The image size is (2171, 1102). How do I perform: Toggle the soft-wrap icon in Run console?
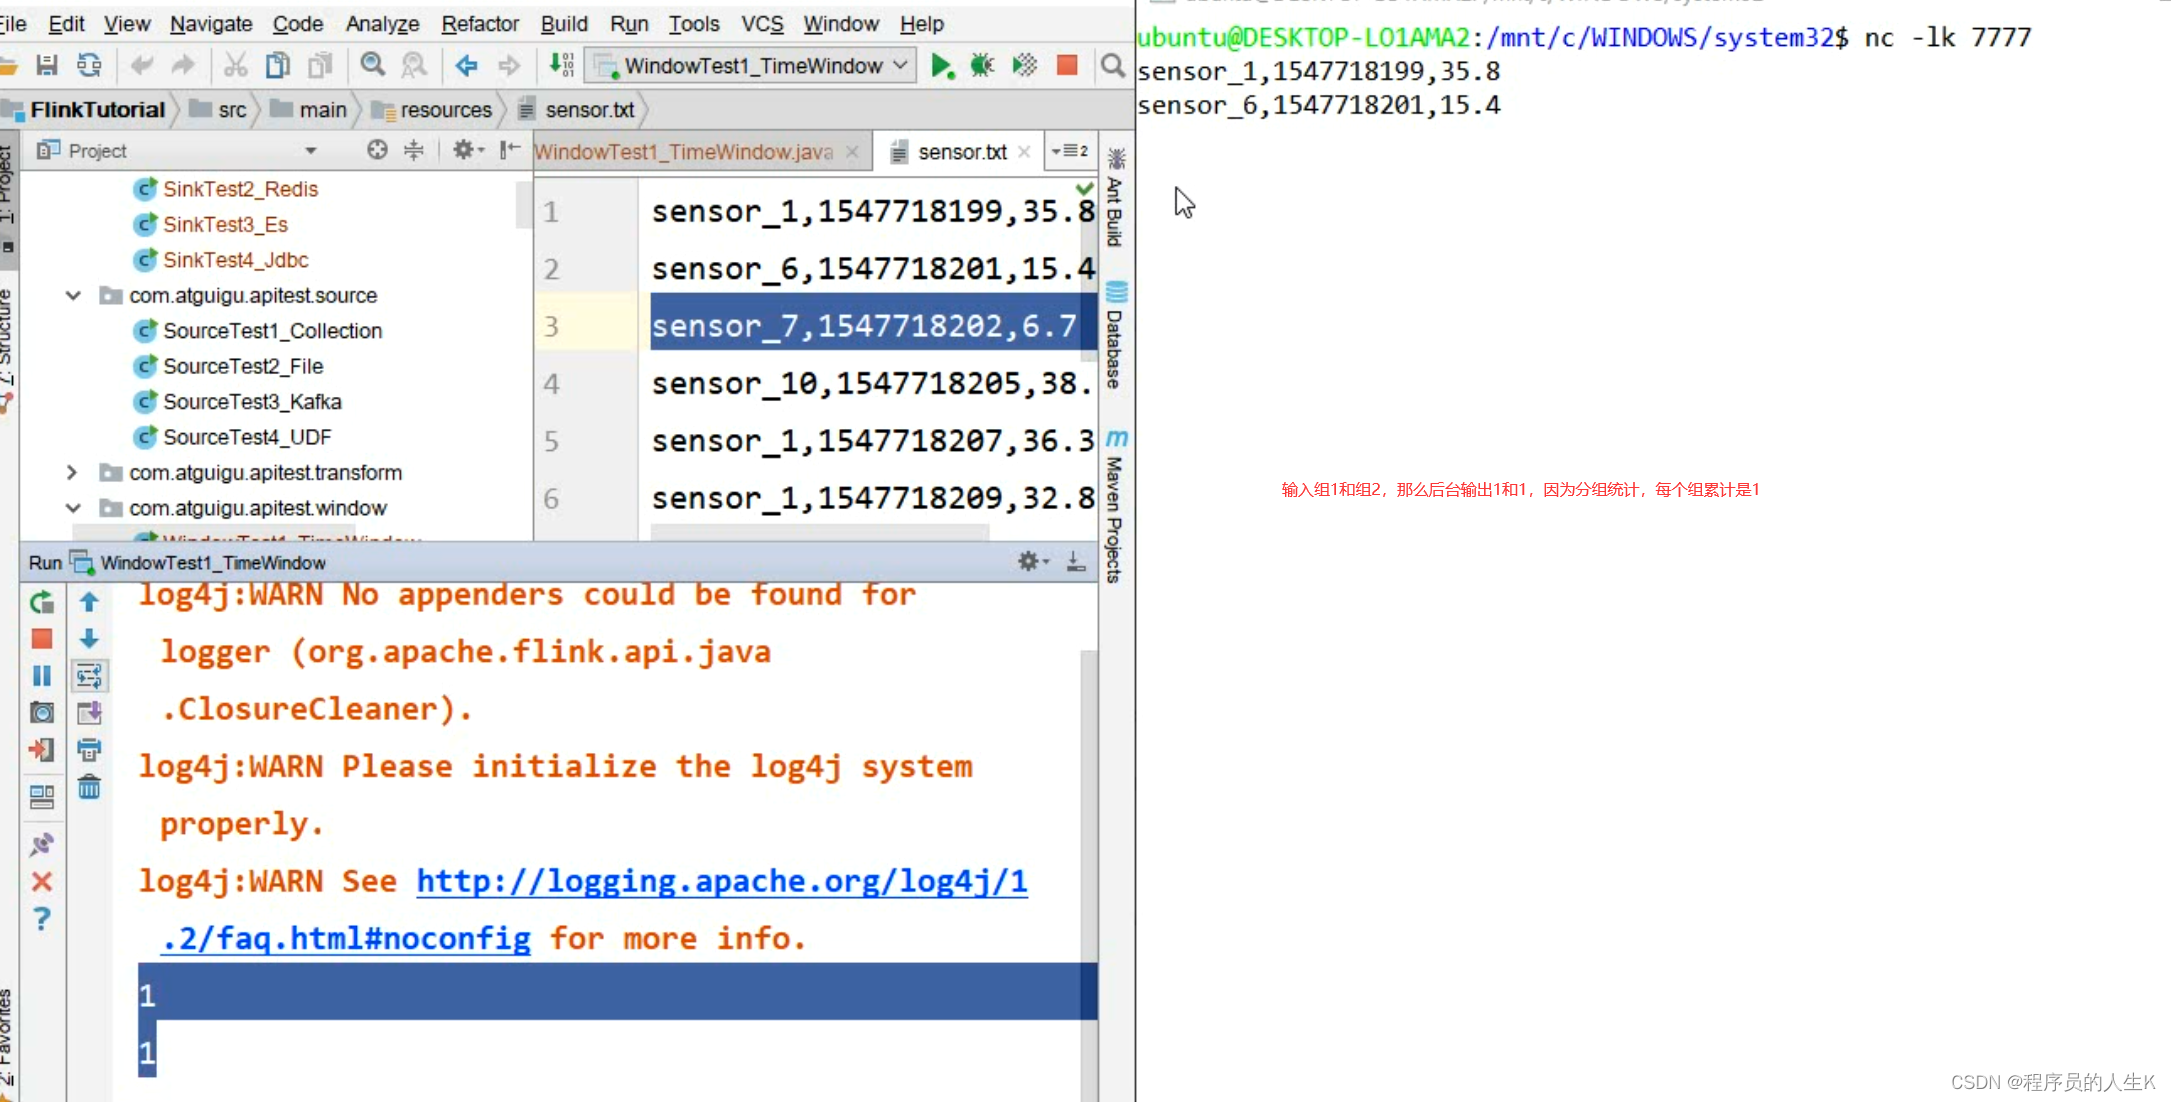(x=89, y=676)
